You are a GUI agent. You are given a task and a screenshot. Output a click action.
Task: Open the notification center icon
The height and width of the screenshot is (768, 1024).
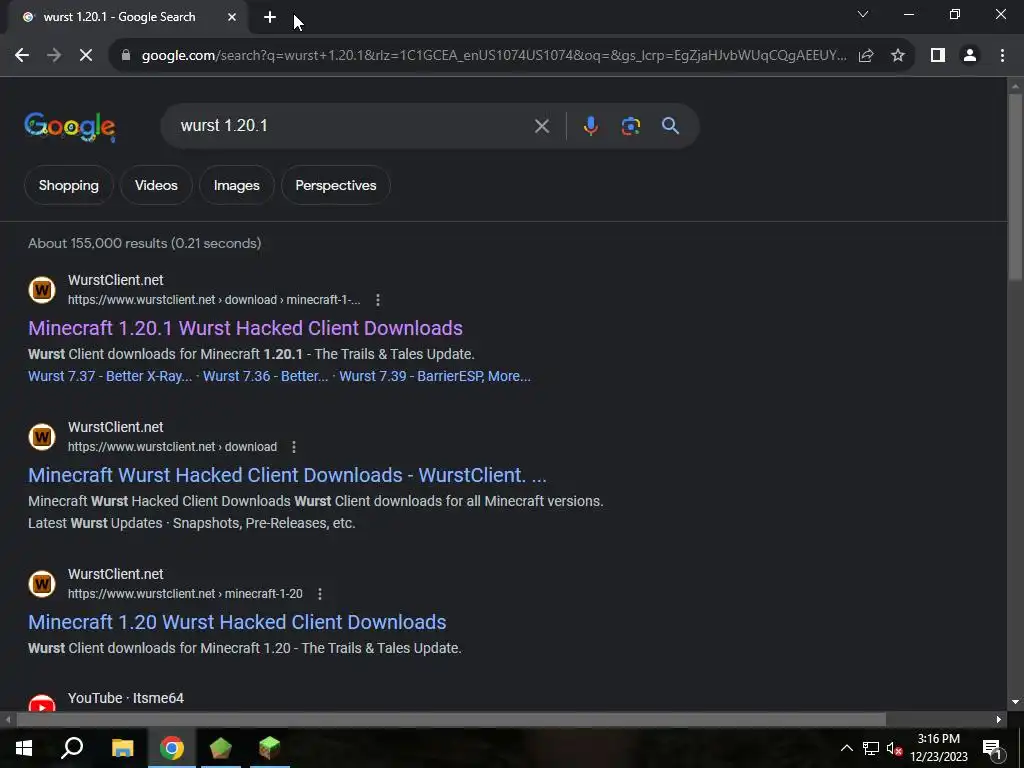pos(992,748)
